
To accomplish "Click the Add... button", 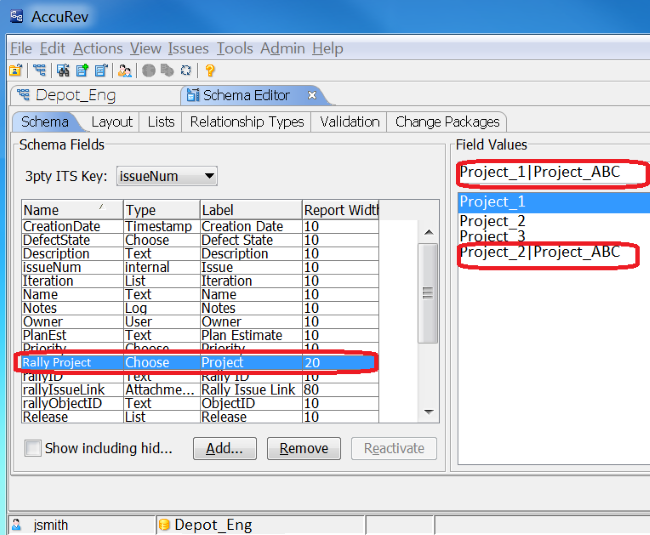I will tap(224, 448).
